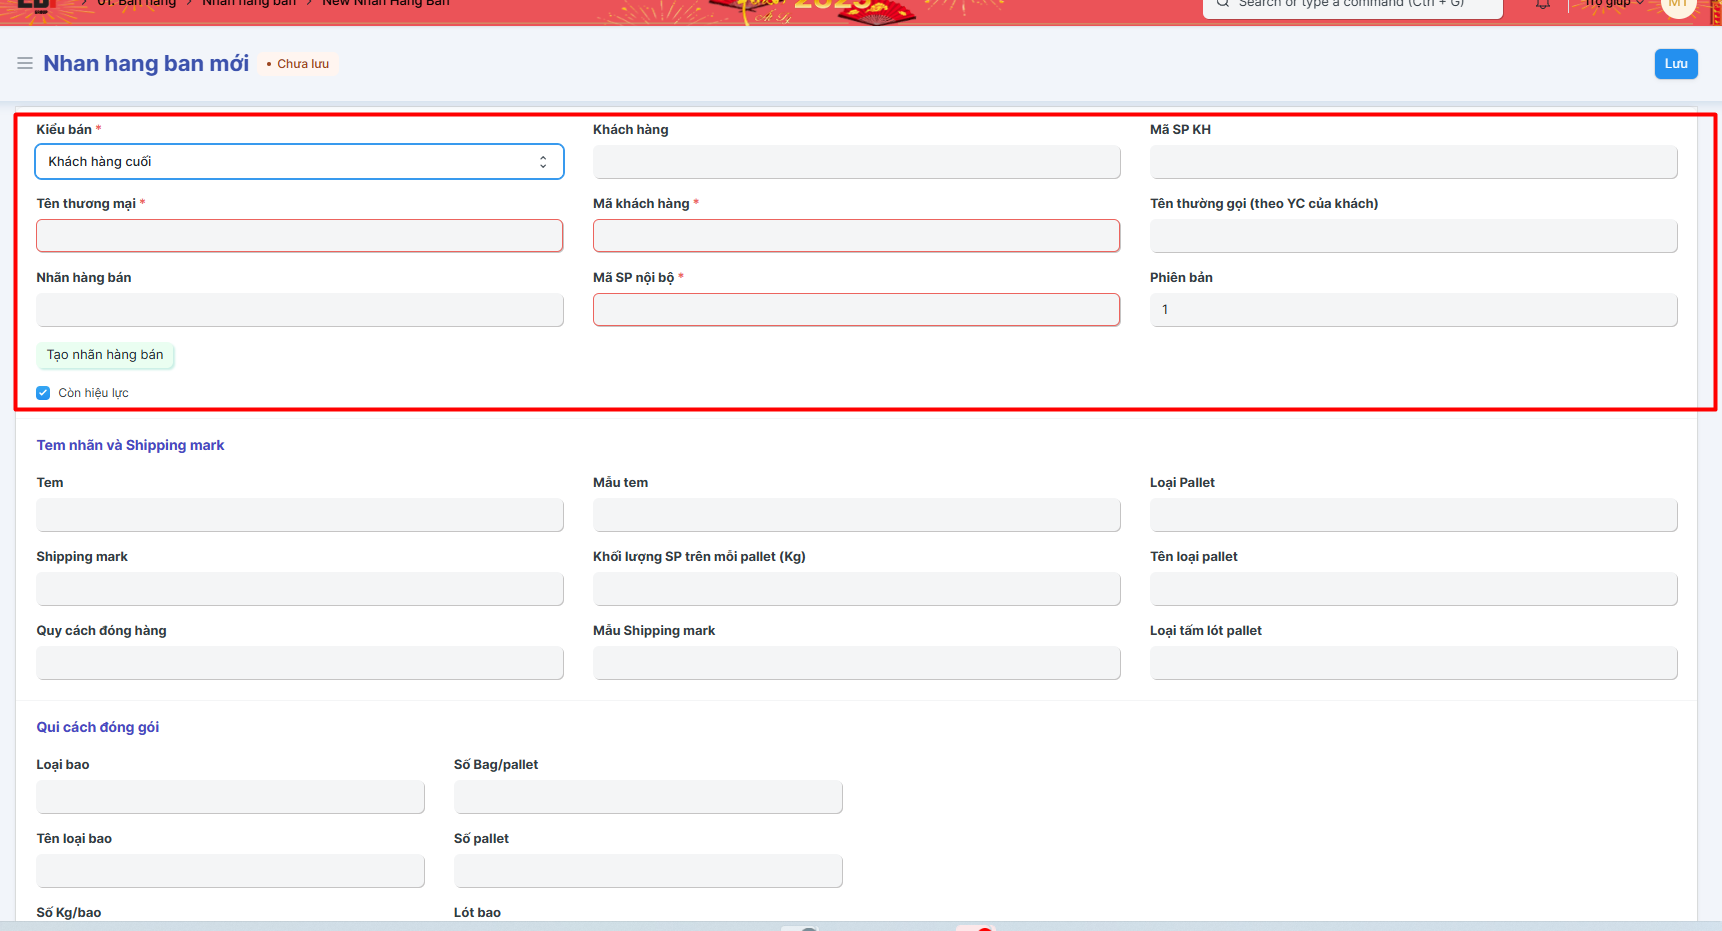Open the Kiểu bán dropdown
The height and width of the screenshot is (931, 1722).
299,162
